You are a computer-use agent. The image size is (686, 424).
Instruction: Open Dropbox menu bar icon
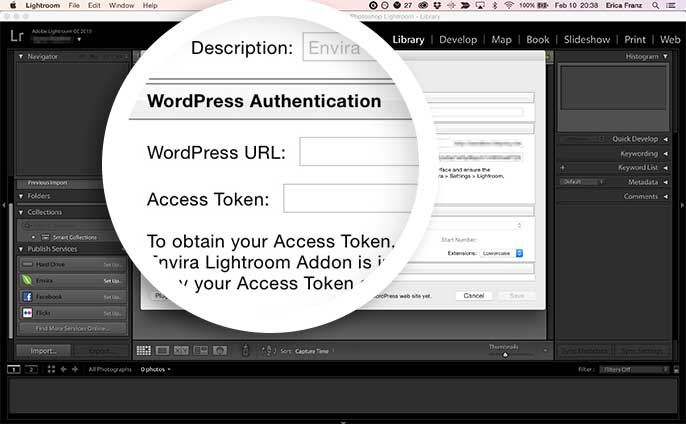[x=437, y=5]
